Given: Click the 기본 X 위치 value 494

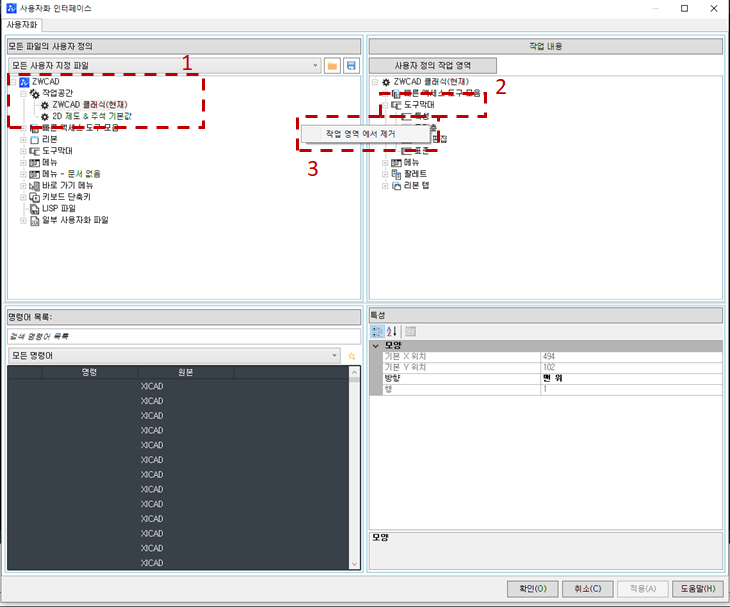Looking at the screenshot, I should coord(631,357).
